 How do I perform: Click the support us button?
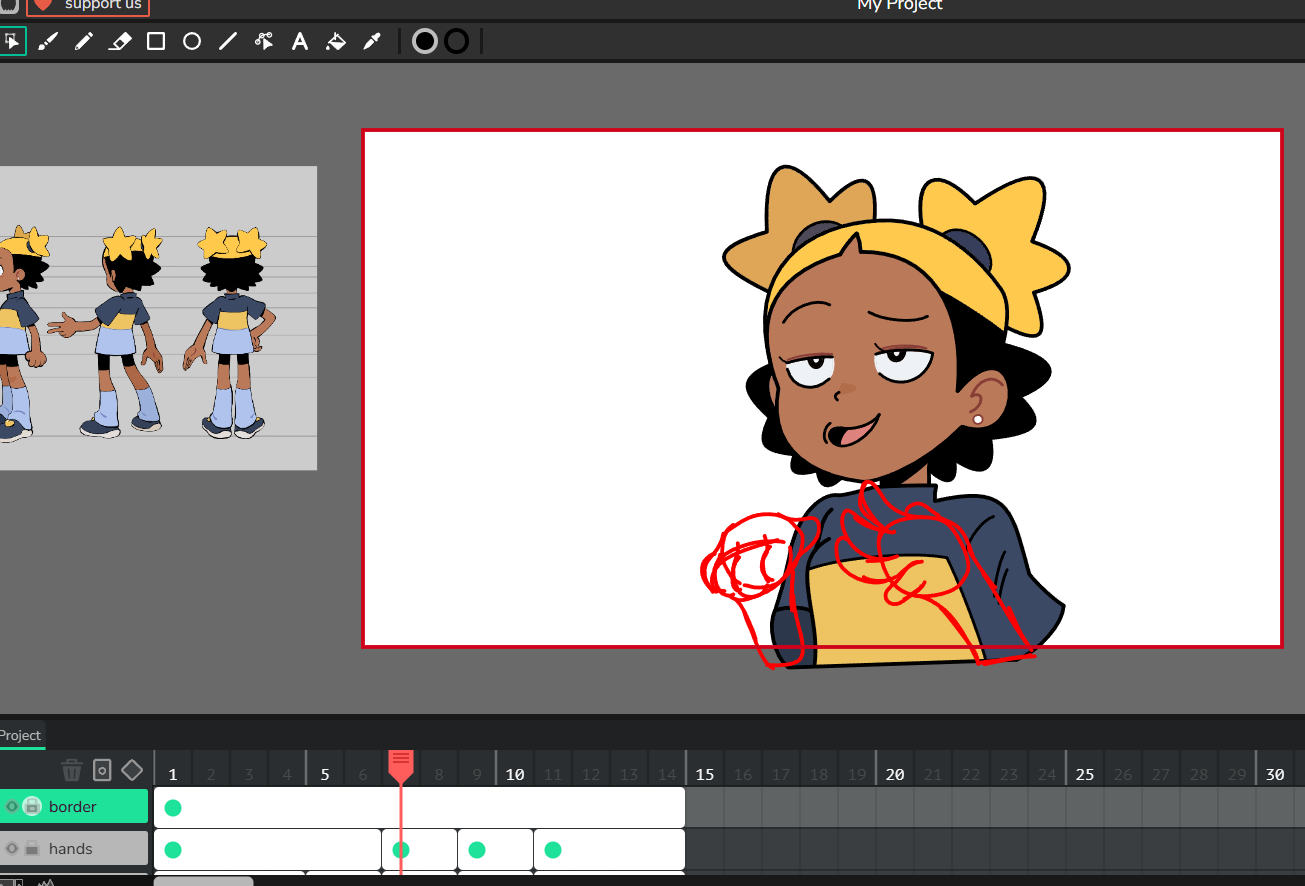(x=88, y=6)
